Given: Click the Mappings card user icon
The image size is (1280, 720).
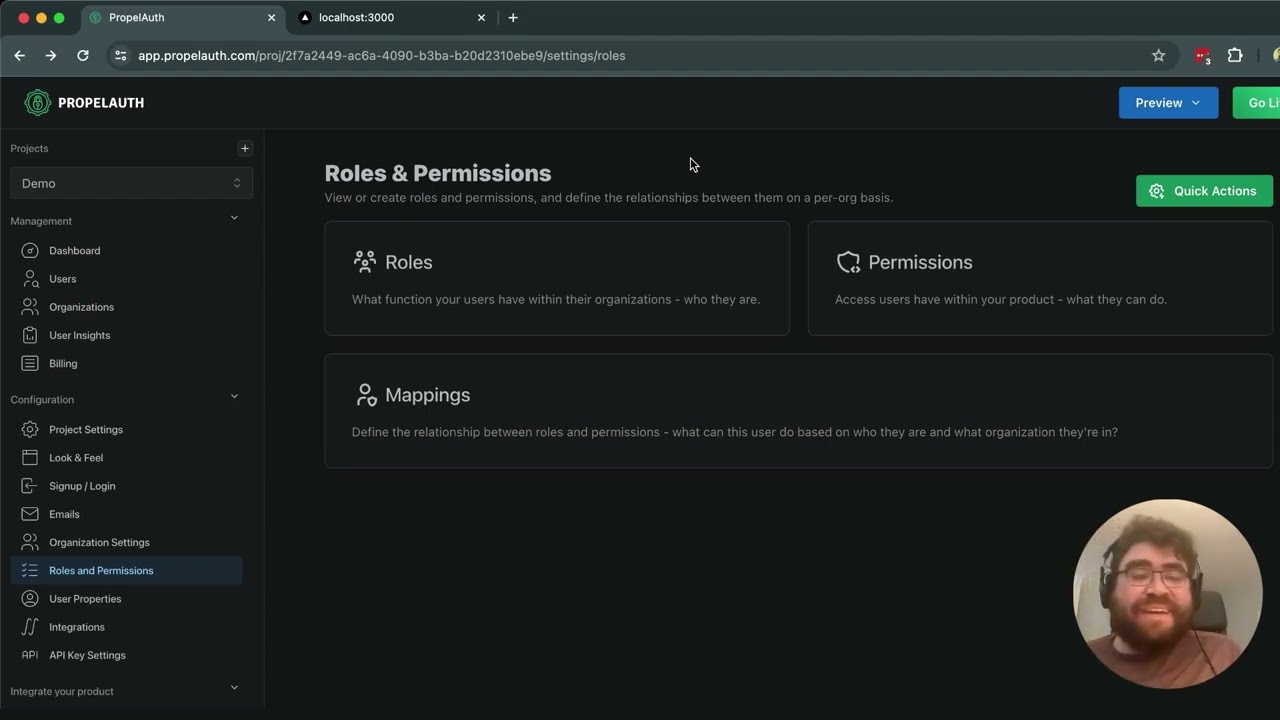Looking at the screenshot, I should tap(366, 395).
